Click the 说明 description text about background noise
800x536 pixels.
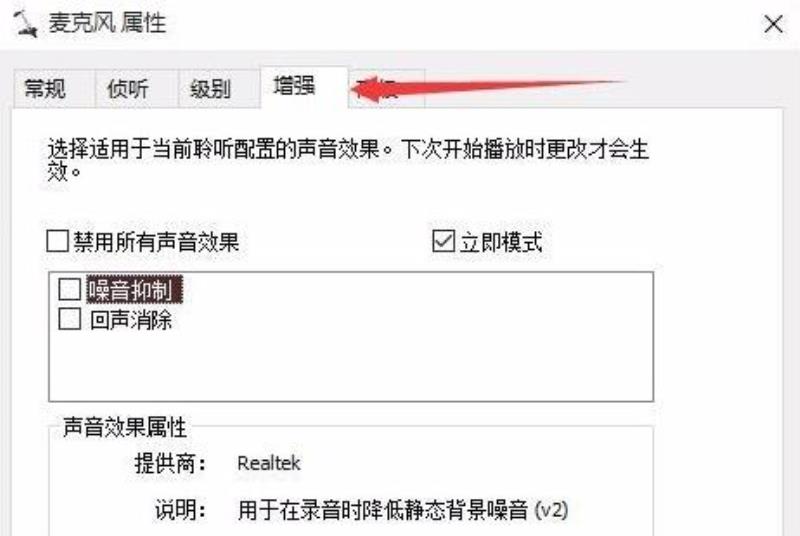(x=403, y=510)
